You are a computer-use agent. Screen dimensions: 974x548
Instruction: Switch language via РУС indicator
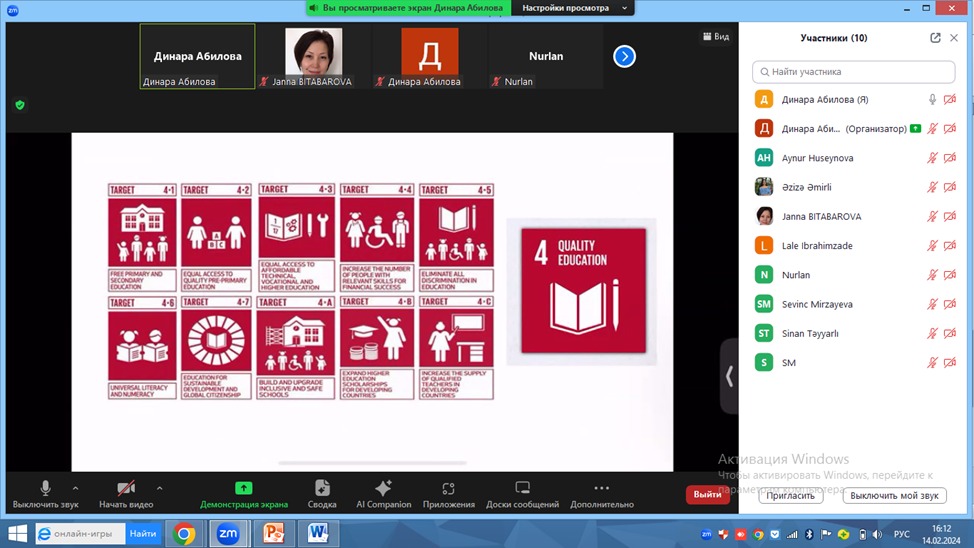tap(902, 534)
